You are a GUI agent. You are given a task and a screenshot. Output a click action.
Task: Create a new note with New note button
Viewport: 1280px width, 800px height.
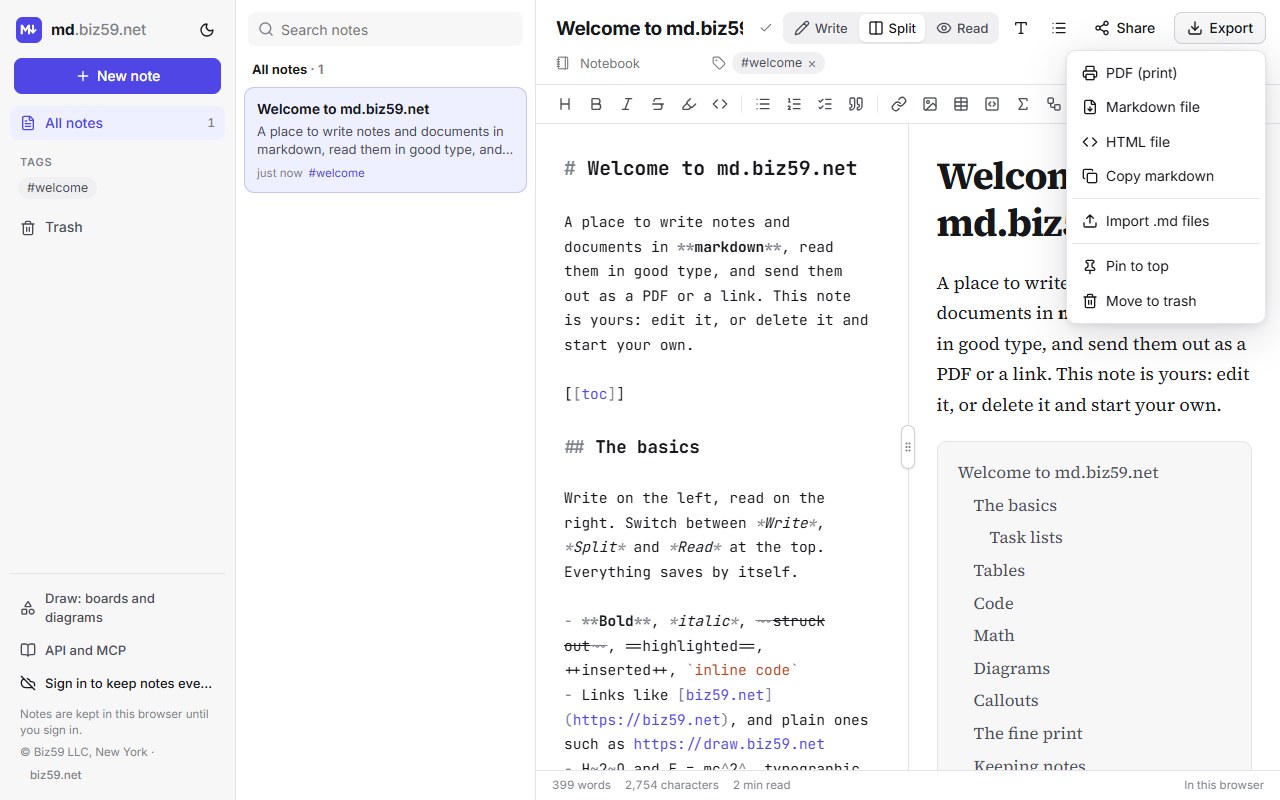pyautogui.click(x=117, y=76)
